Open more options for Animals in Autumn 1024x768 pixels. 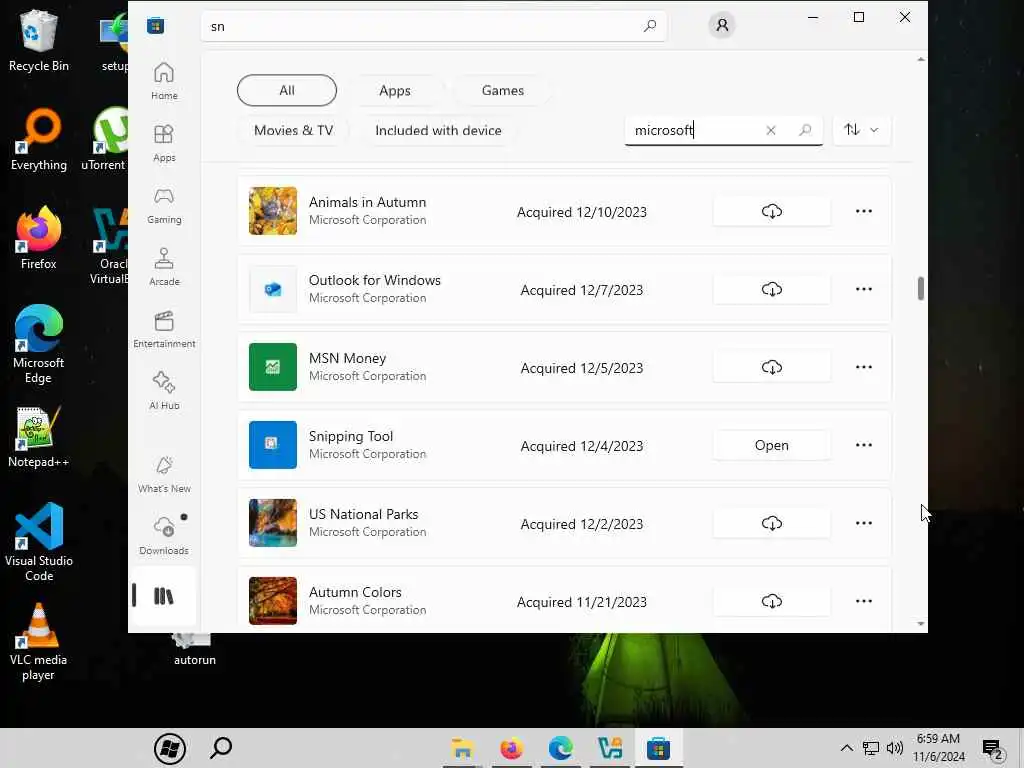(x=863, y=211)
